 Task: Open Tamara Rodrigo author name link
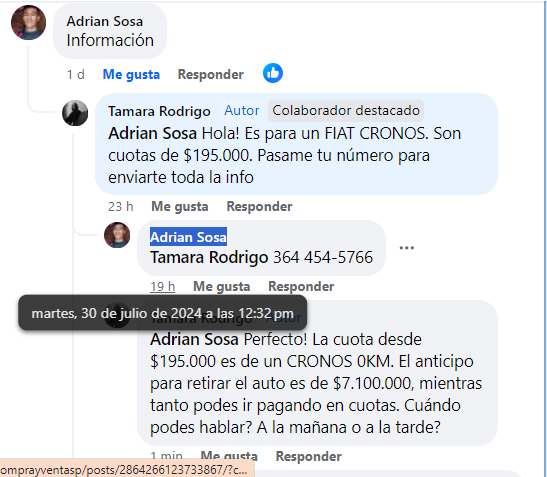[x=159, y=111]
